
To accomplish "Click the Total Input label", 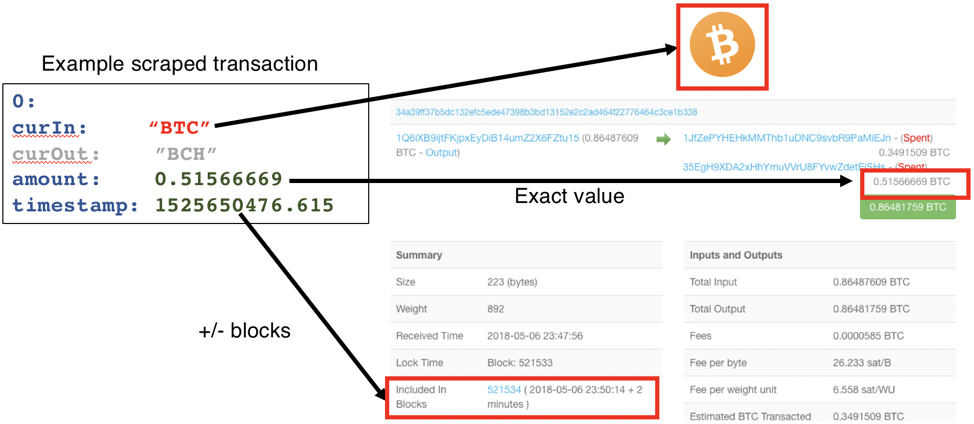I will pos(713,282).
